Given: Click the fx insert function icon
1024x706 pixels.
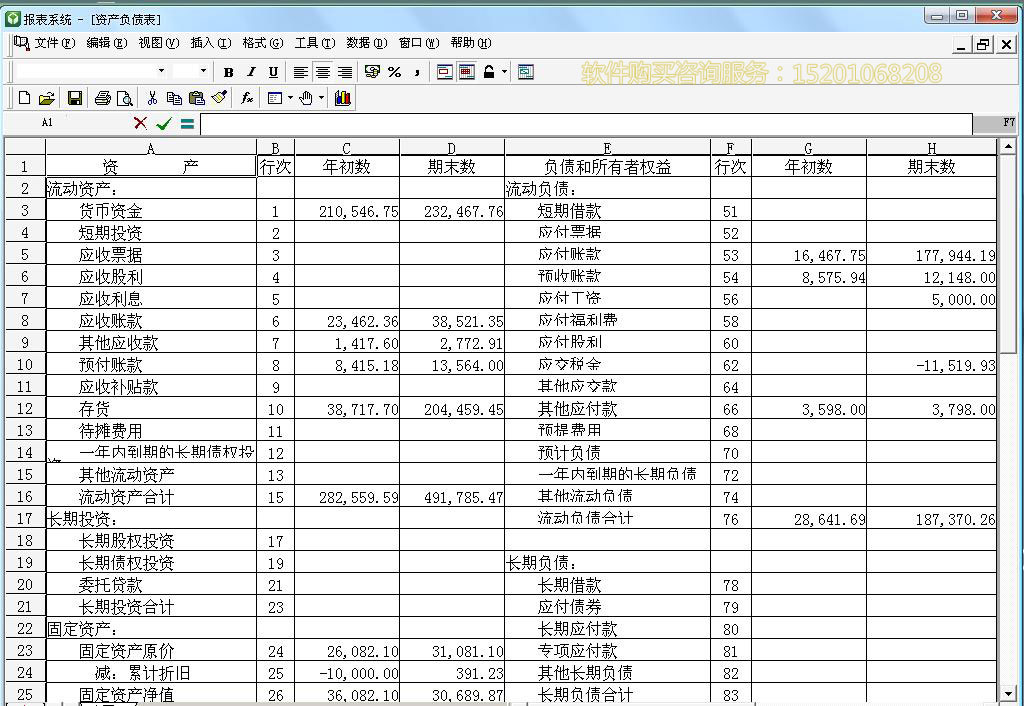Looking at the screenshot, I should (x=246, y=97).
